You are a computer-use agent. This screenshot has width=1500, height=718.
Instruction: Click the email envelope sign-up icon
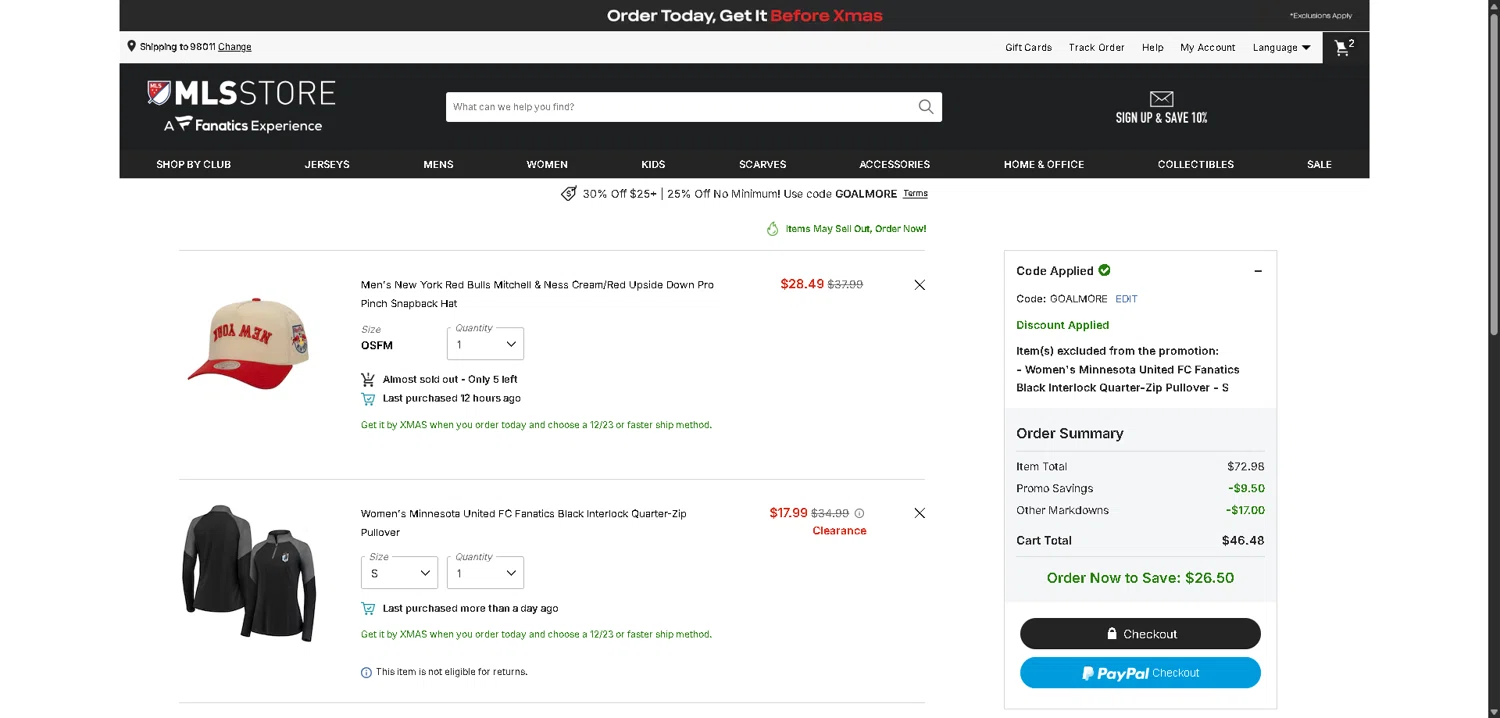[1161, 98]
